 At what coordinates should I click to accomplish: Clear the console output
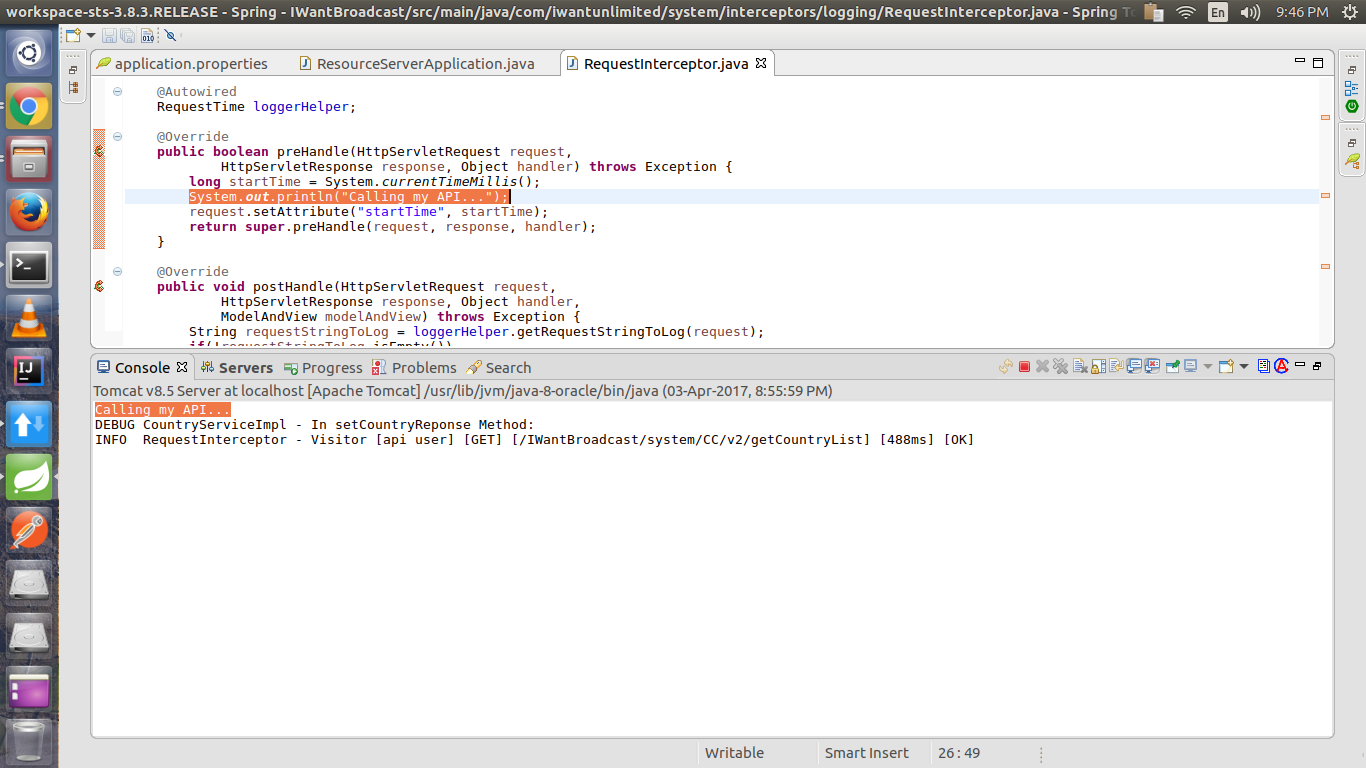[x=1080, y=367]
